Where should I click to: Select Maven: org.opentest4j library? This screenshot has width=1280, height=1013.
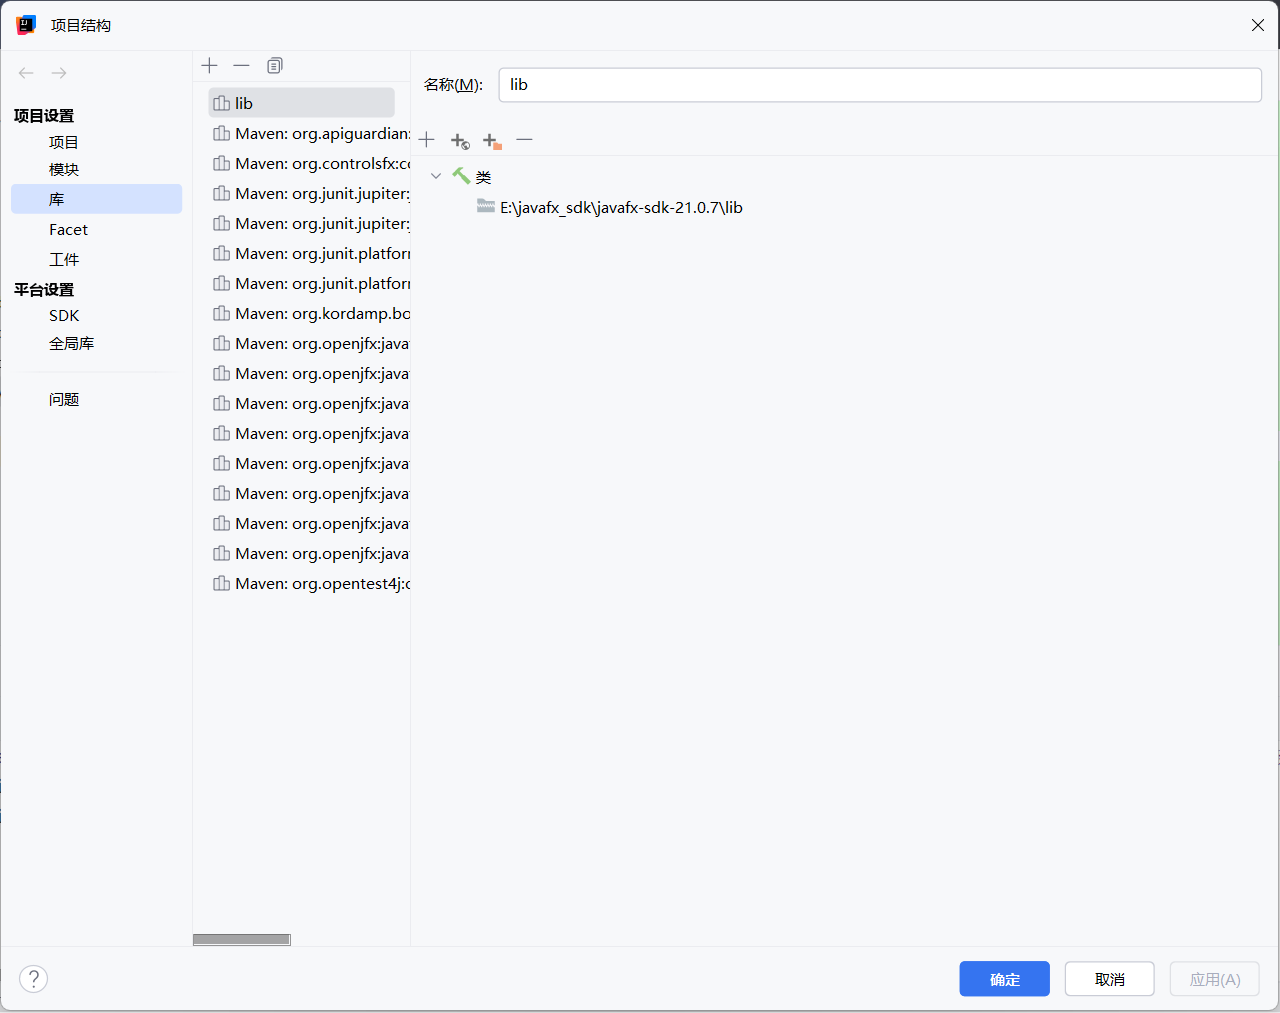[x=311, y=583]
